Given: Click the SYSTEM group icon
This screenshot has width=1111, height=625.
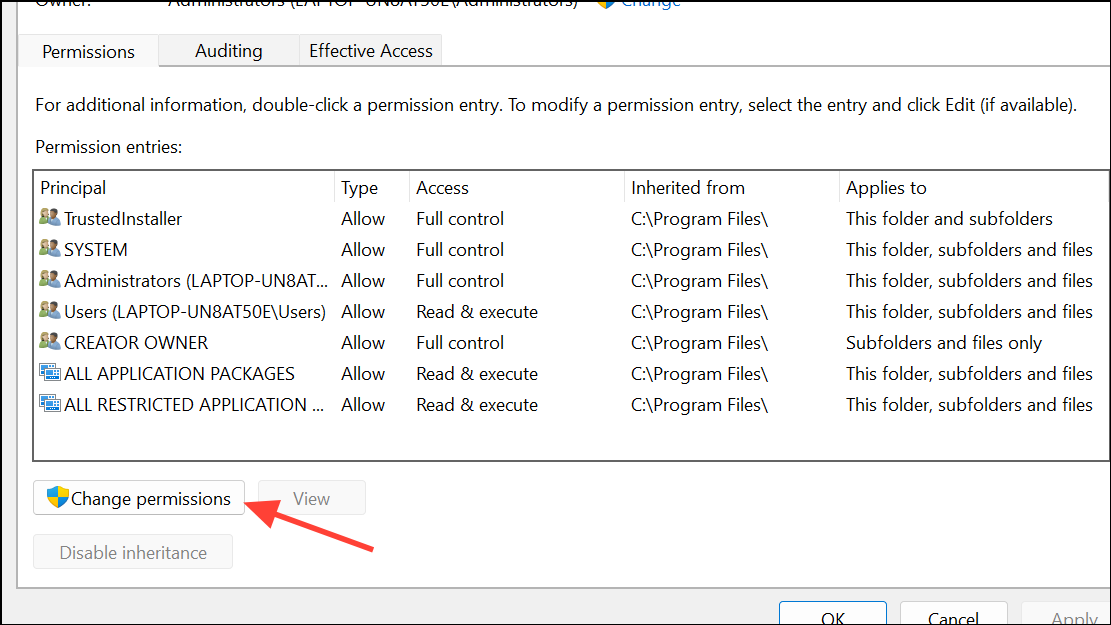Looking at the screenshot, I should (50, 249).
